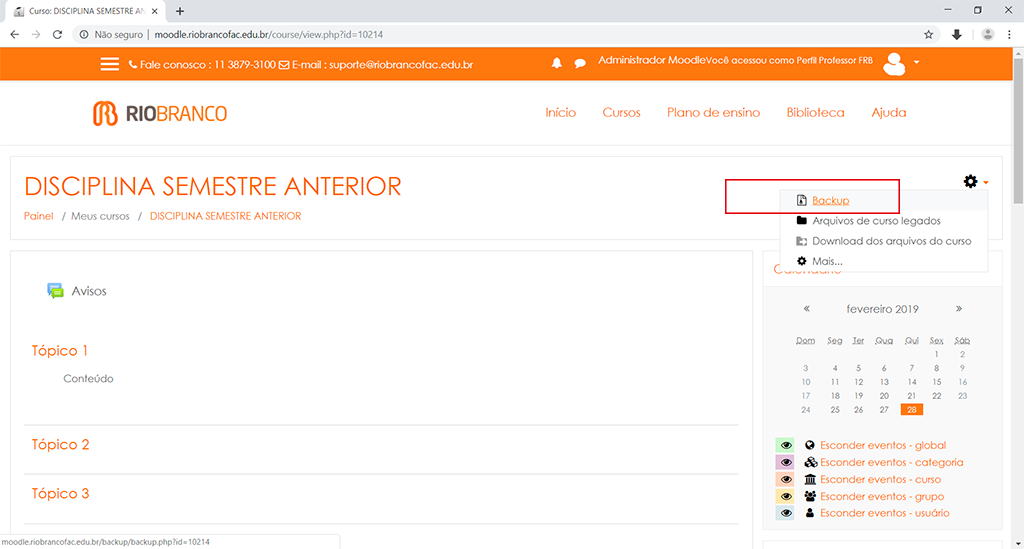The image size is (1024, 549).
Task: Open the hamburger navigation menu
Action: [110, 64]
